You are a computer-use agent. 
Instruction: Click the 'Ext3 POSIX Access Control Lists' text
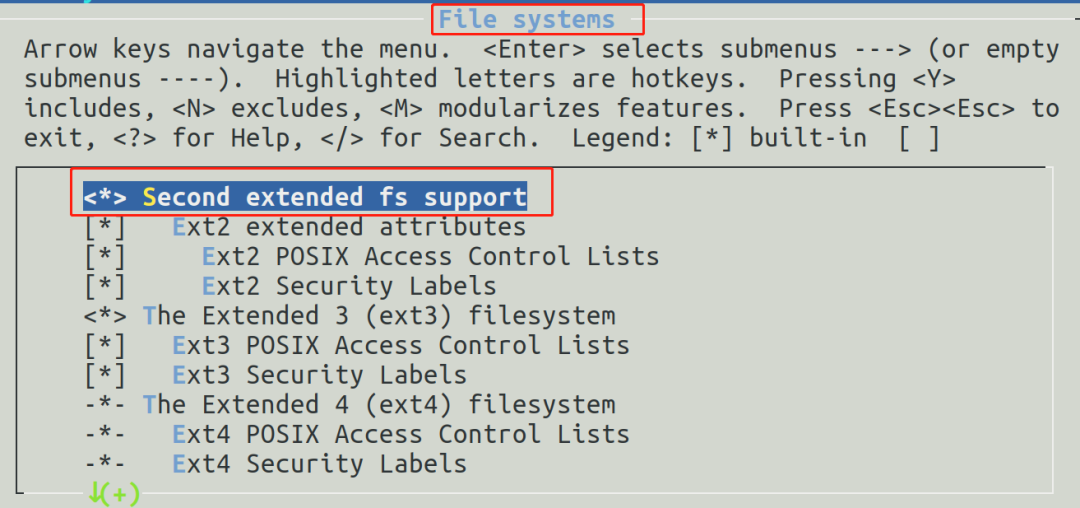click(x=401, y=346)
